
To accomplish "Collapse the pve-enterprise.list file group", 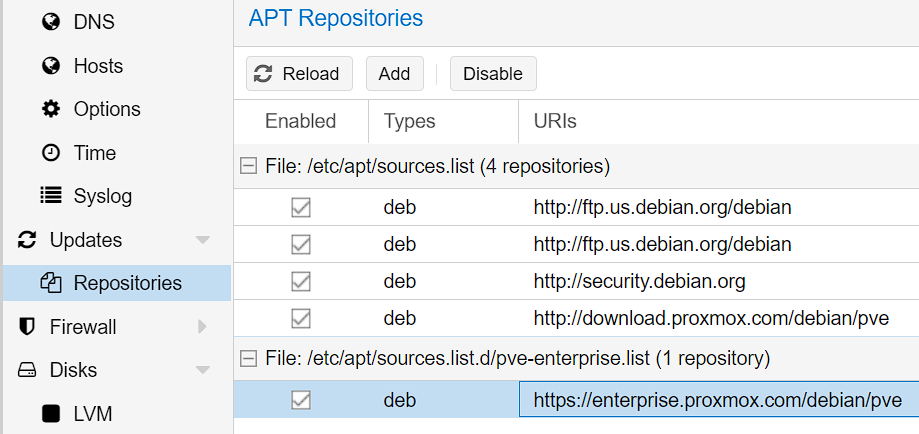I will [249, 358].
